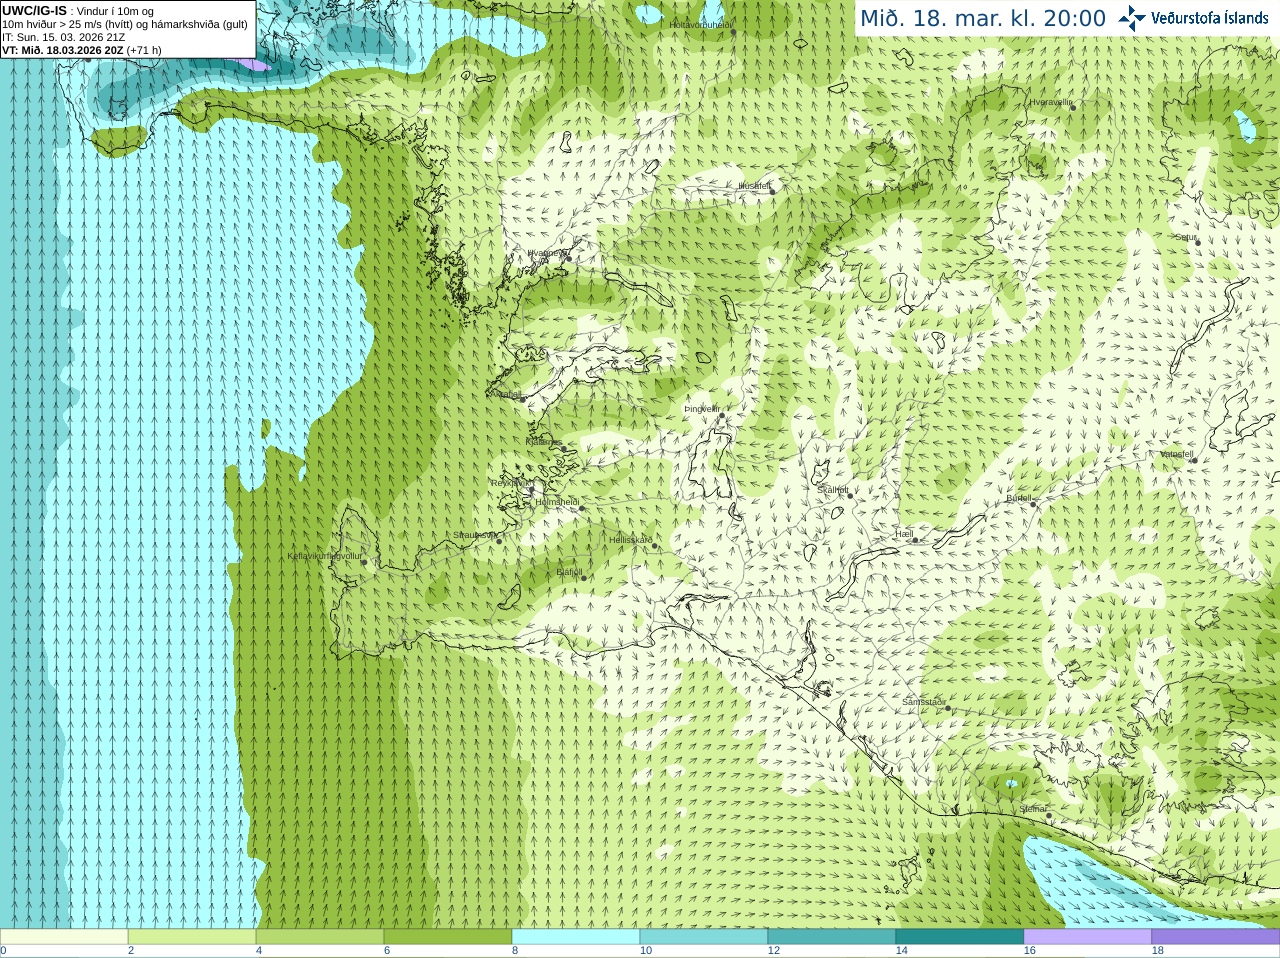Select the Vatnsfell station point
1280x958 pixels.
[x=1194, y=460]
